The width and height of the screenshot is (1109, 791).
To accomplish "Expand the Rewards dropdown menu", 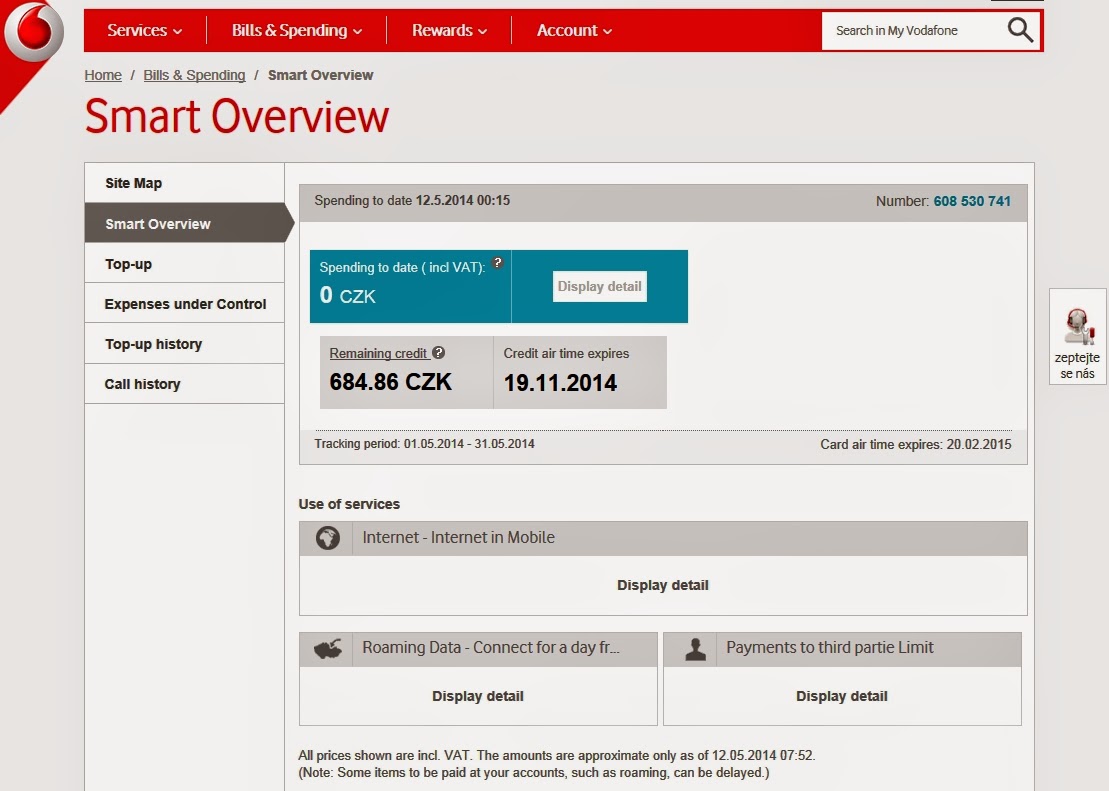I will (x=449, y=30).
